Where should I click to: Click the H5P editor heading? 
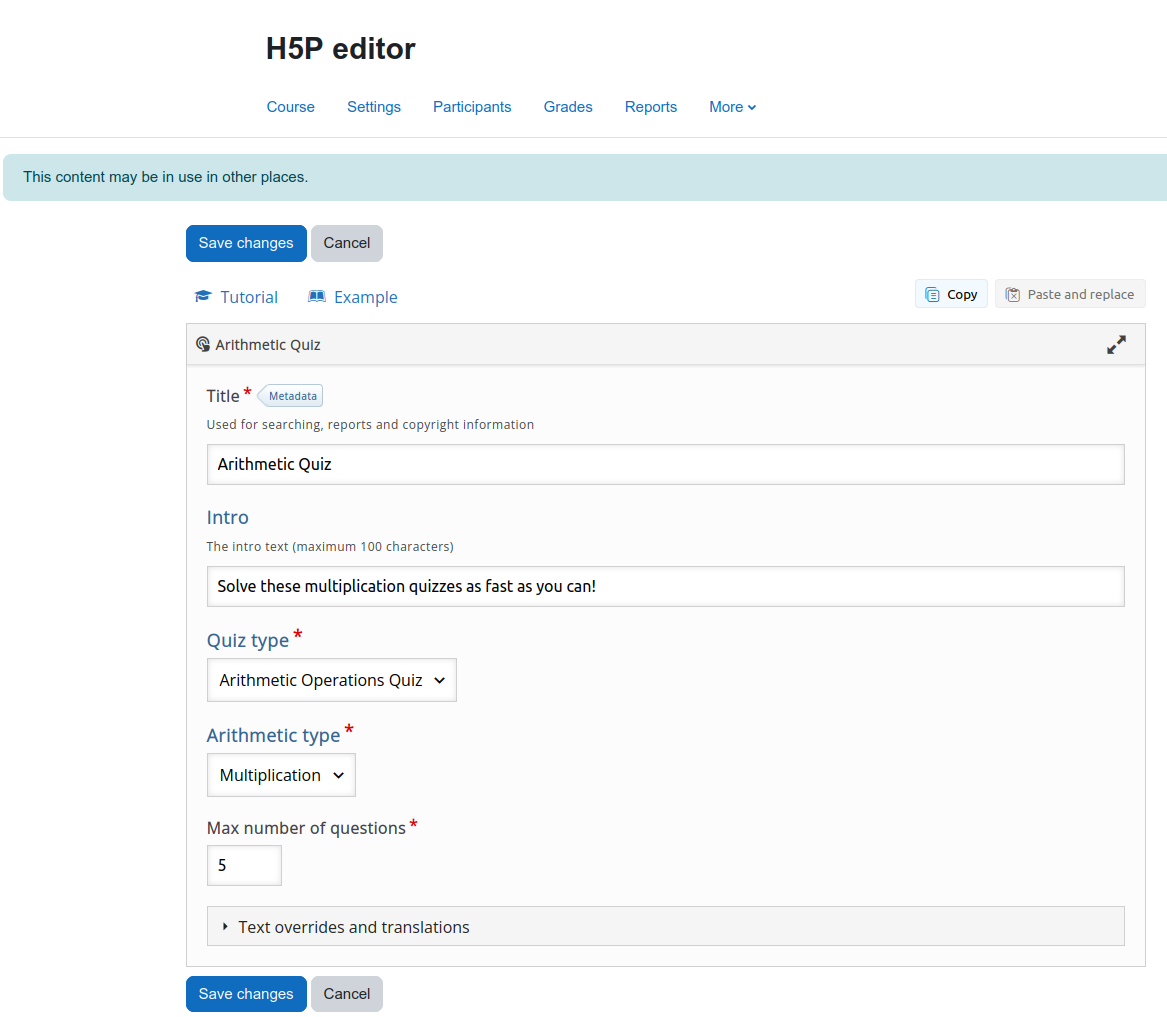pyautogui.click(x=340, y=48)
